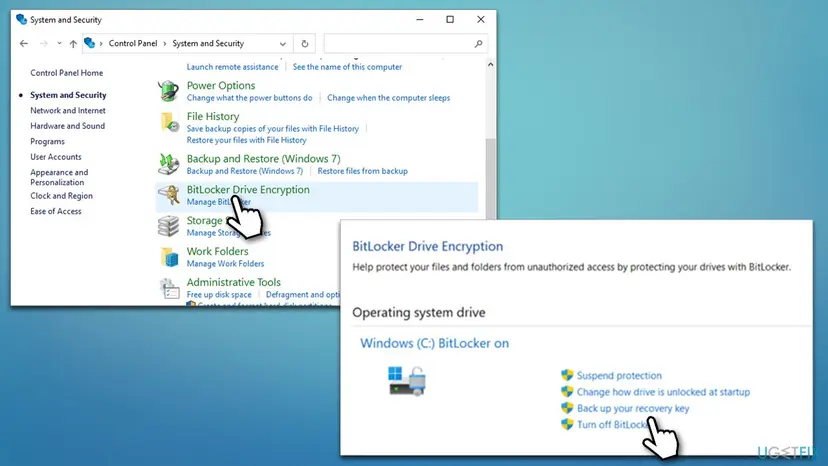Open Restore files from backup link

coord(362,171)
